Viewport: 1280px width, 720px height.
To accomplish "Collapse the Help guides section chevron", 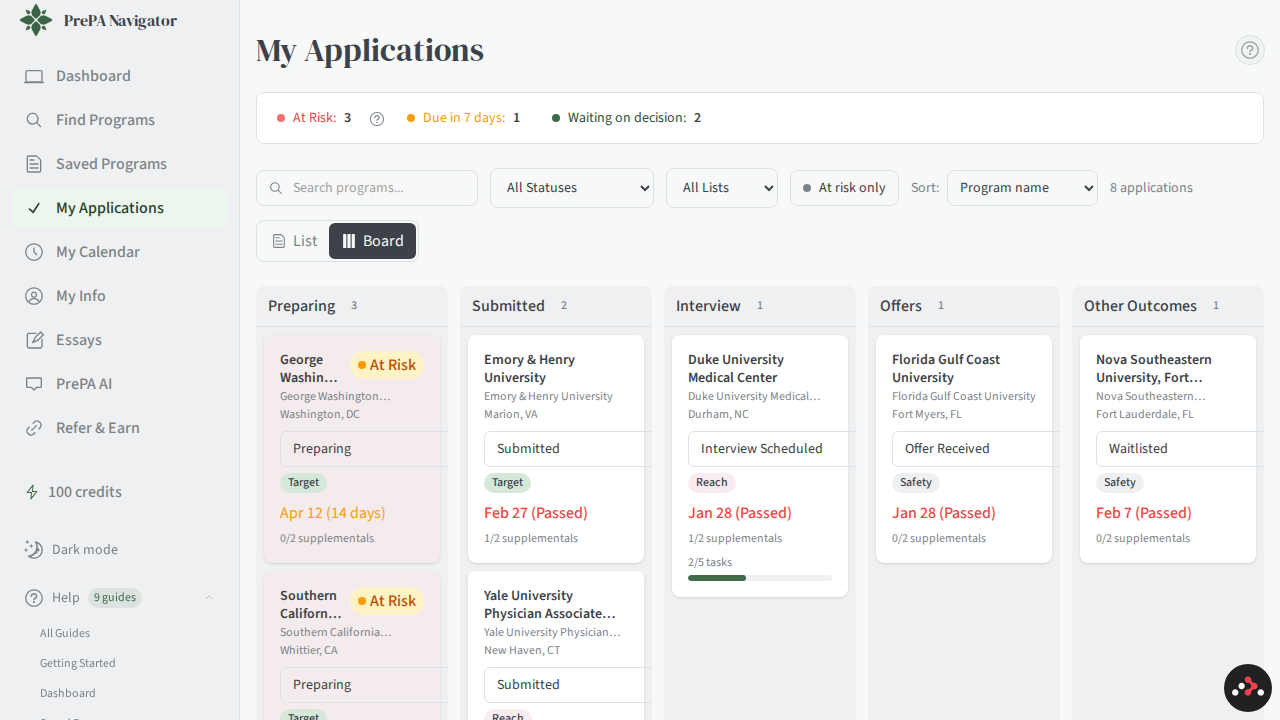I will click(209, 598).
